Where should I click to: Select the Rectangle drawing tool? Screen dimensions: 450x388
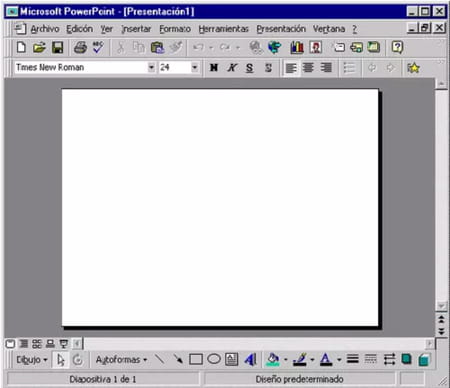(x=196, y=359)
